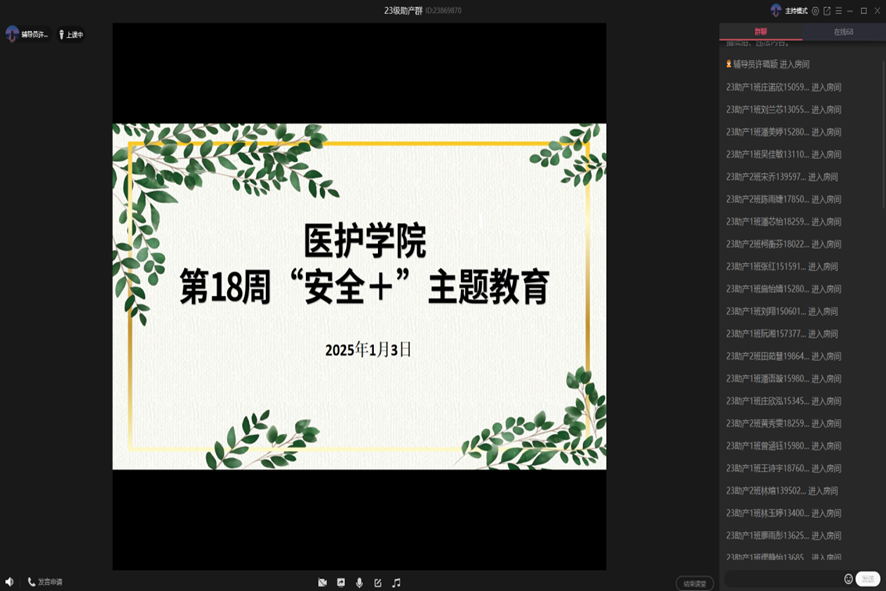Screen dimensions: 886x591
Task: Click the 辅导员 host avatar at top left
Action: pos(12,34)
